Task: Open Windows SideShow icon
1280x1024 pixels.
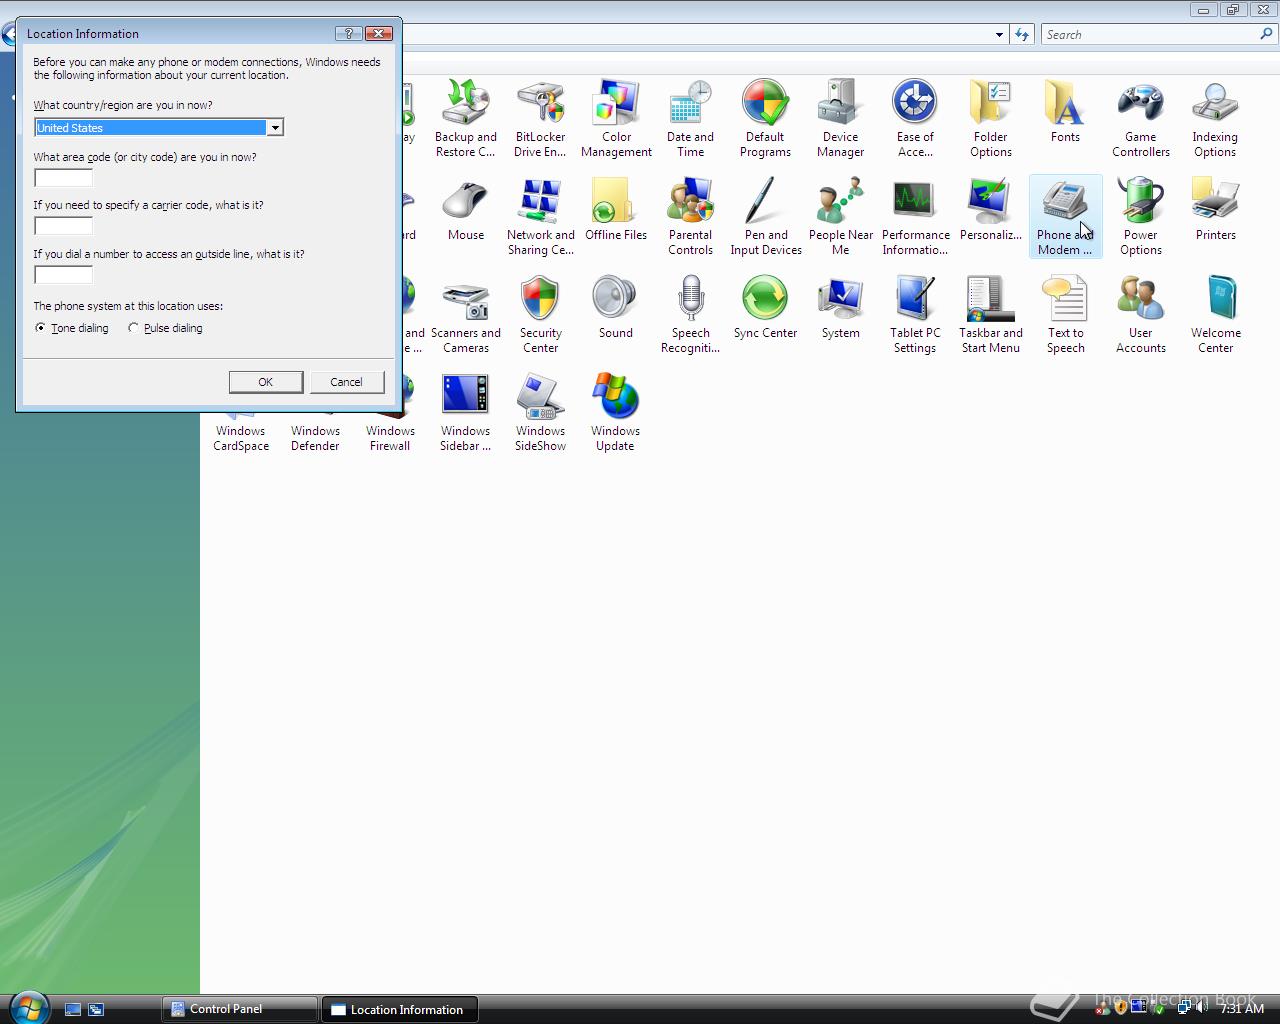Action: [540, 412]
